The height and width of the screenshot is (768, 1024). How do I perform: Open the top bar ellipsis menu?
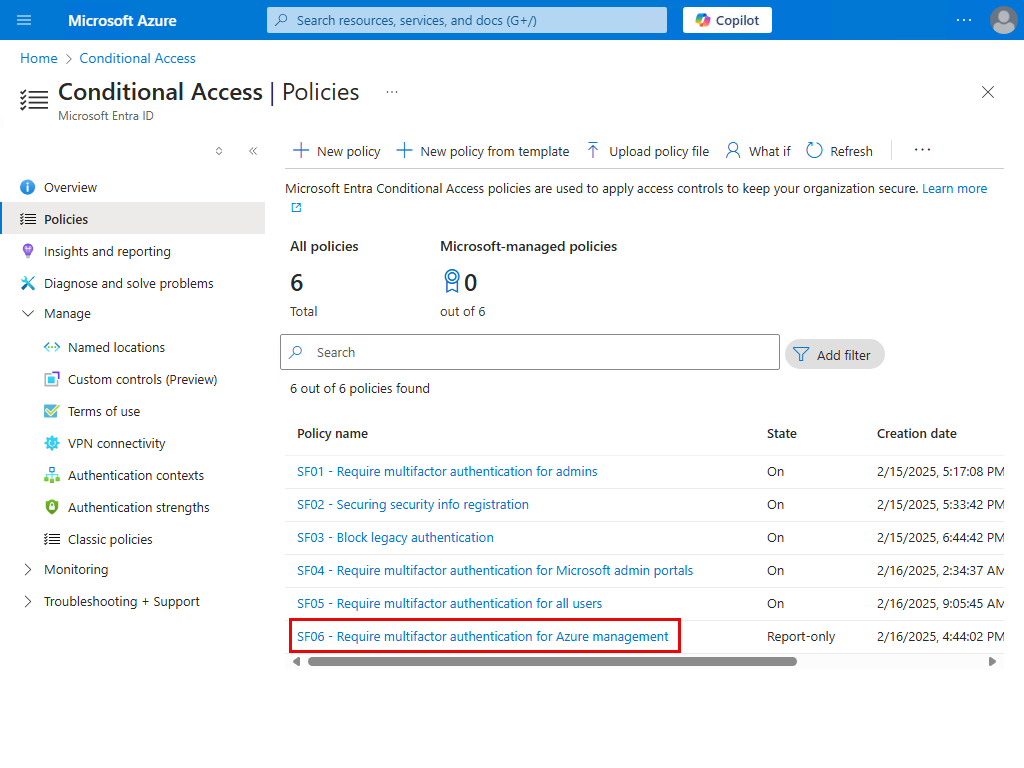pos(963,20)
